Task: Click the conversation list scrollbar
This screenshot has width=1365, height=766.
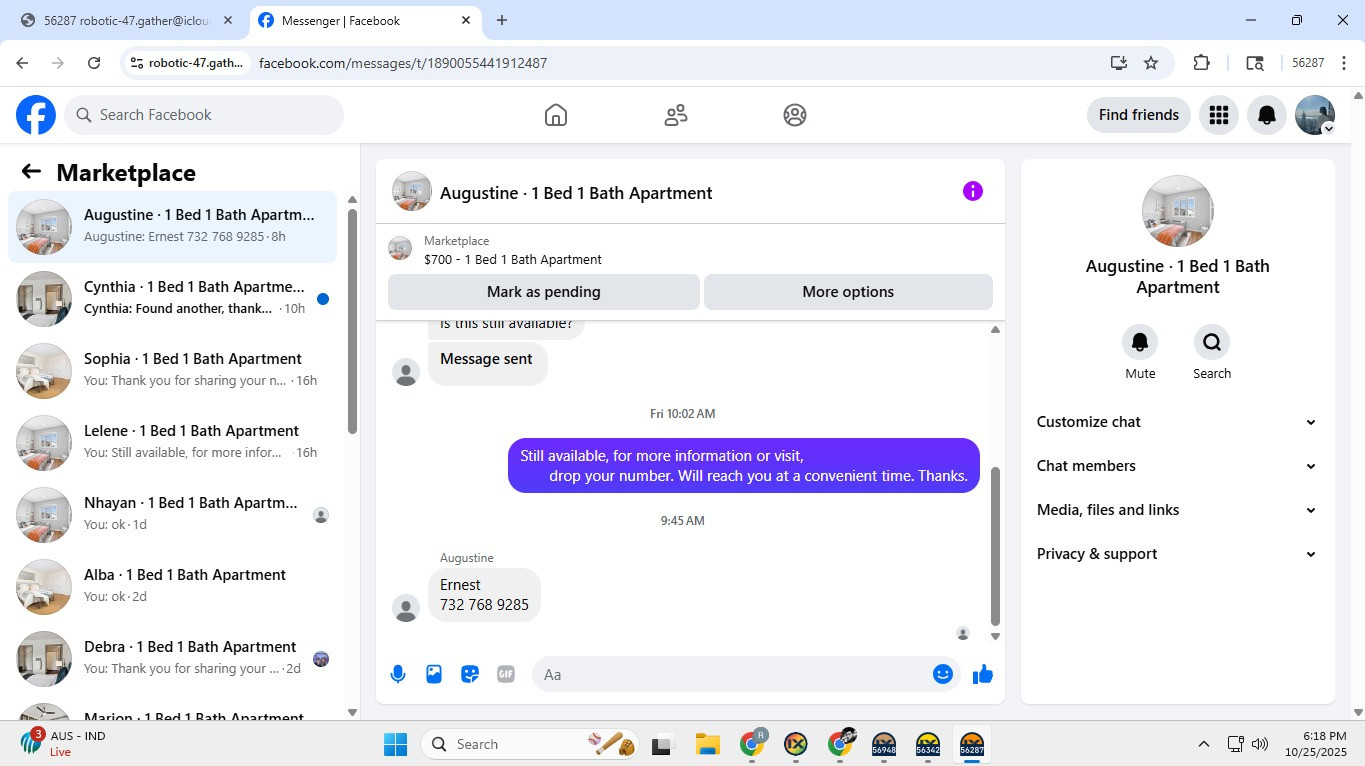Action: tap(352, 320)
